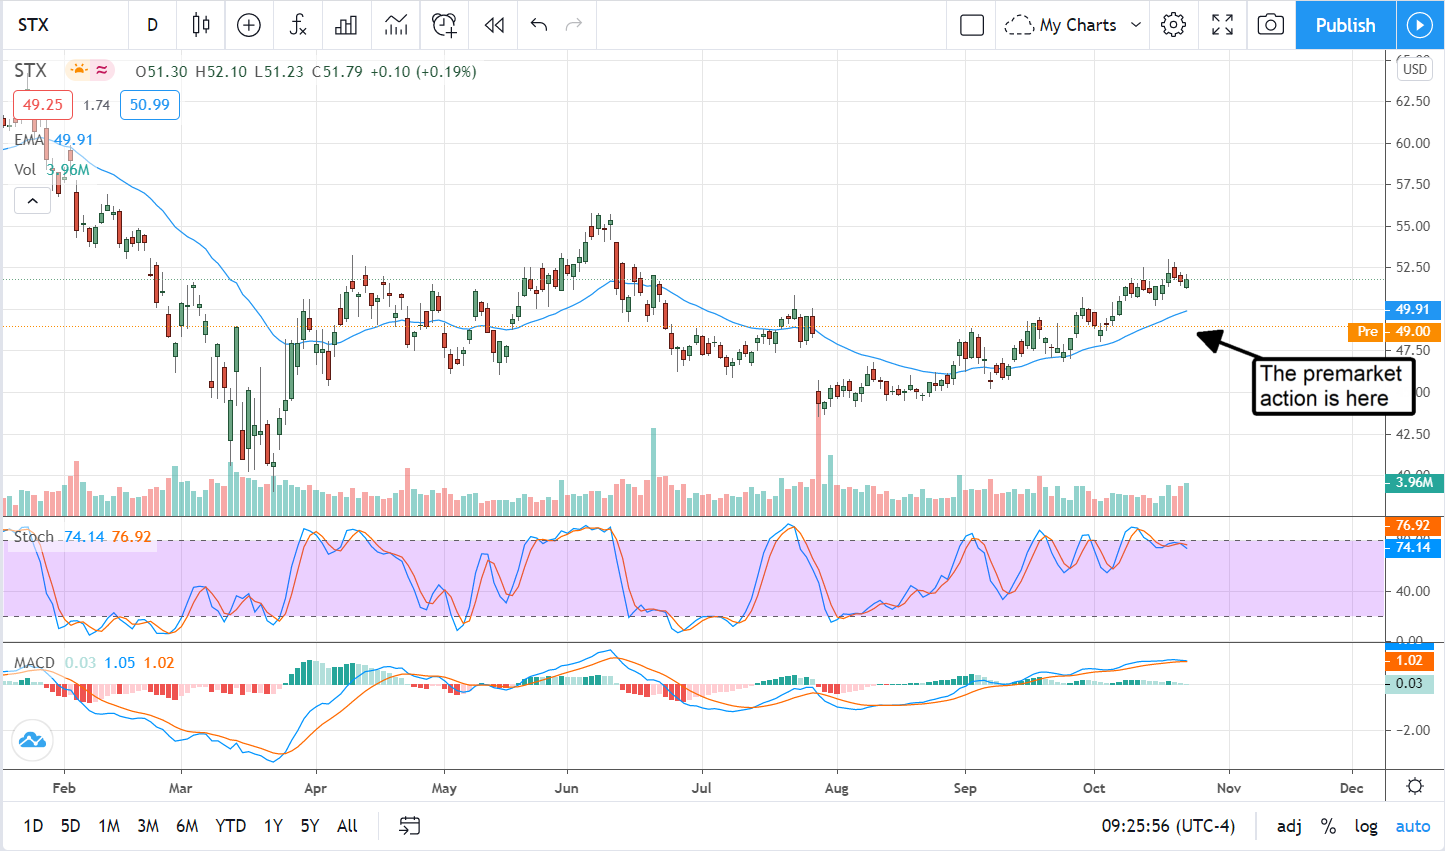The width and height of the screenshot is (1445, 851).
Task: Open the financials bar chart icon
Action: pos(346,25)
